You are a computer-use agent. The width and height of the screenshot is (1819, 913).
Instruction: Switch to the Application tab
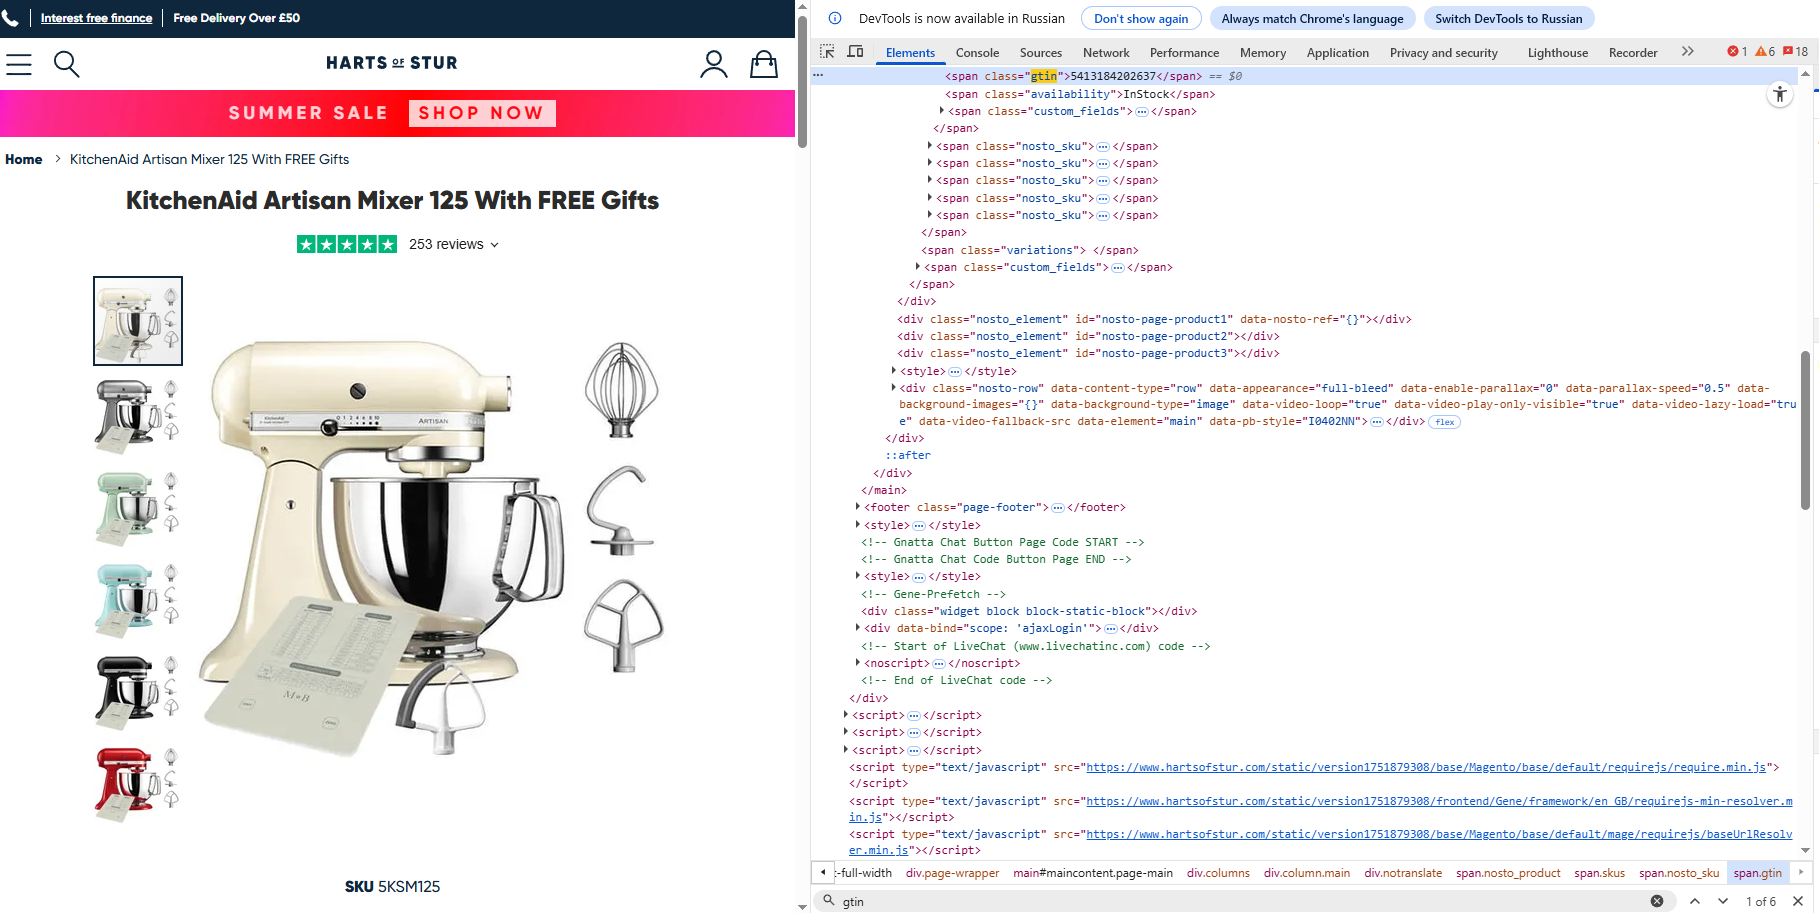click(1337, 52)
